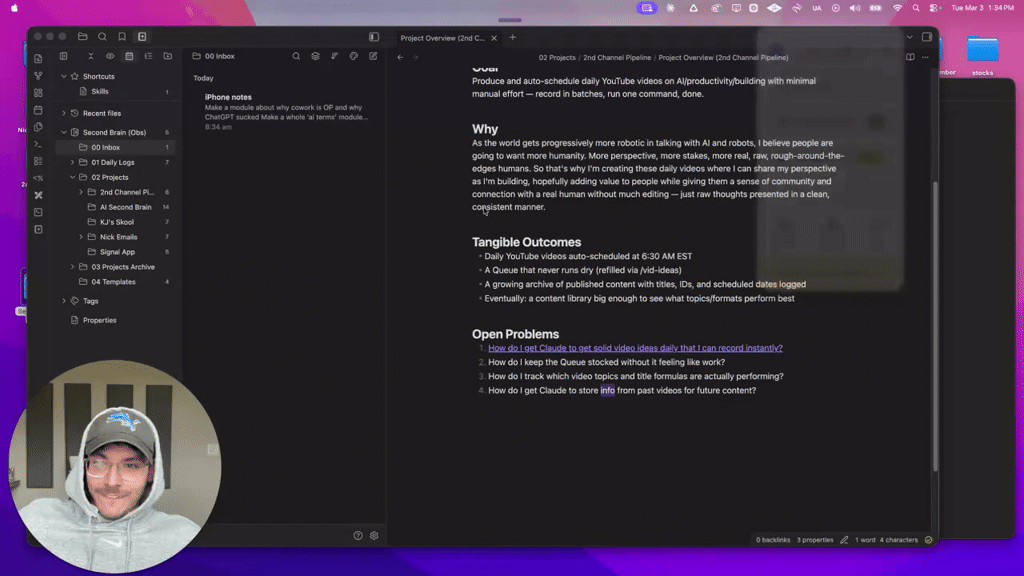1024x576 pixels.
Task: Click the sort order icon in the Inbox header
Action: pyautogui.click(x=334, y=56)
